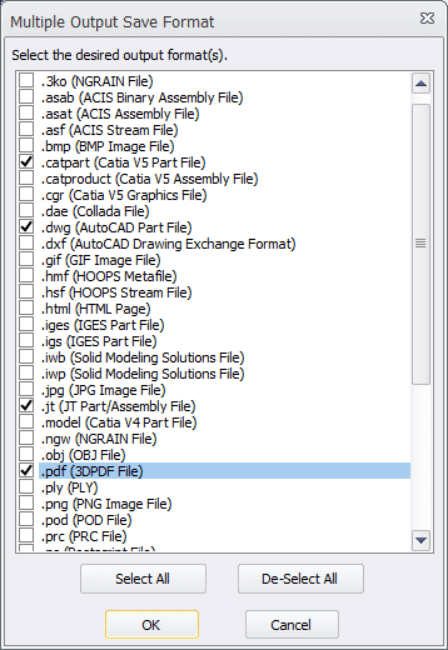Select the '.obj (OBJ File)' row text
The width and height of the screenshot is (448, 650).
[83, 455]
